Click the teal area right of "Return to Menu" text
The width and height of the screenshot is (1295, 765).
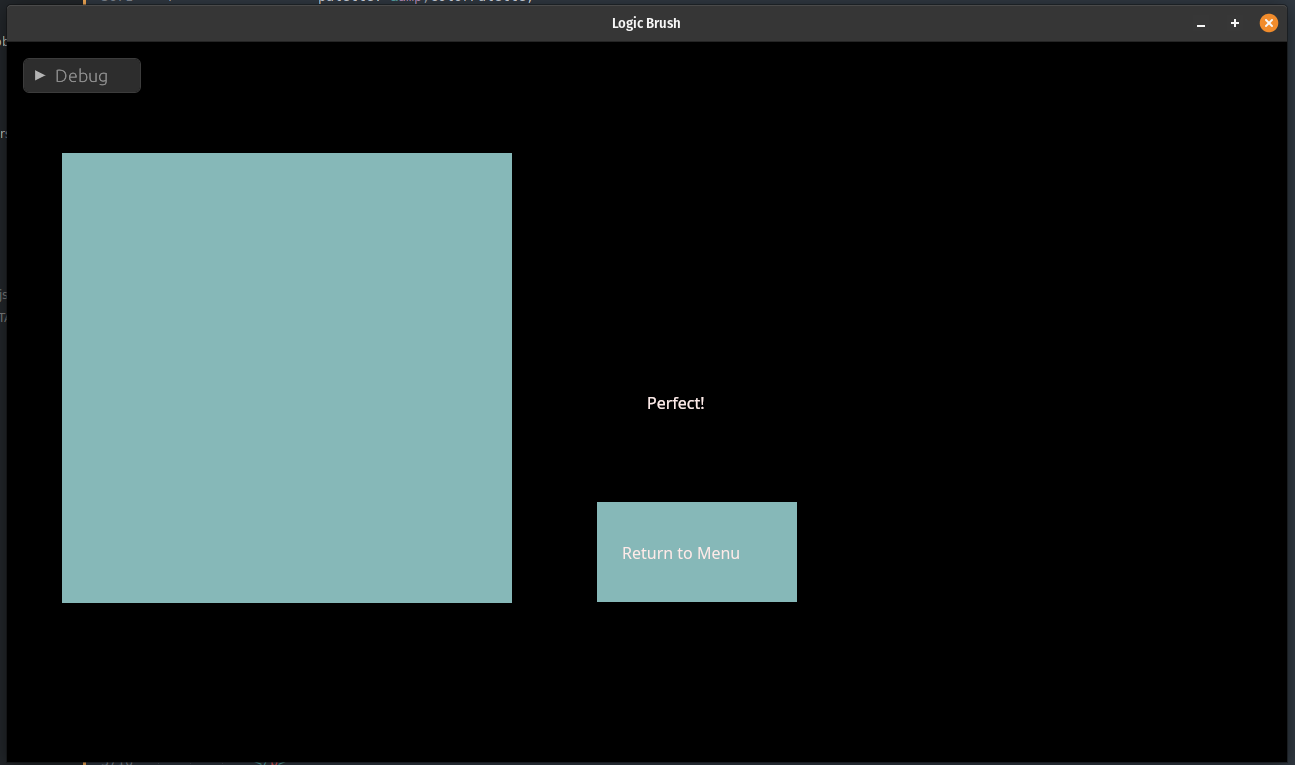click(770, 553)
